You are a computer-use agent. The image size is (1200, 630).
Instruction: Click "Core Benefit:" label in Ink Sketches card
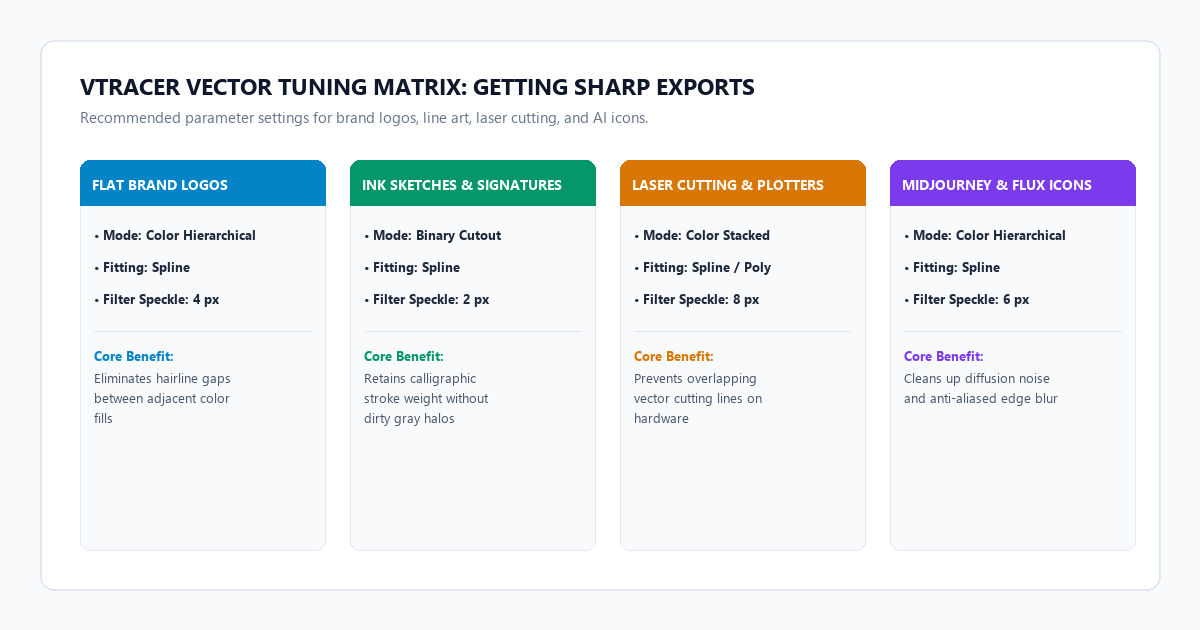click(x=404, y=356)
